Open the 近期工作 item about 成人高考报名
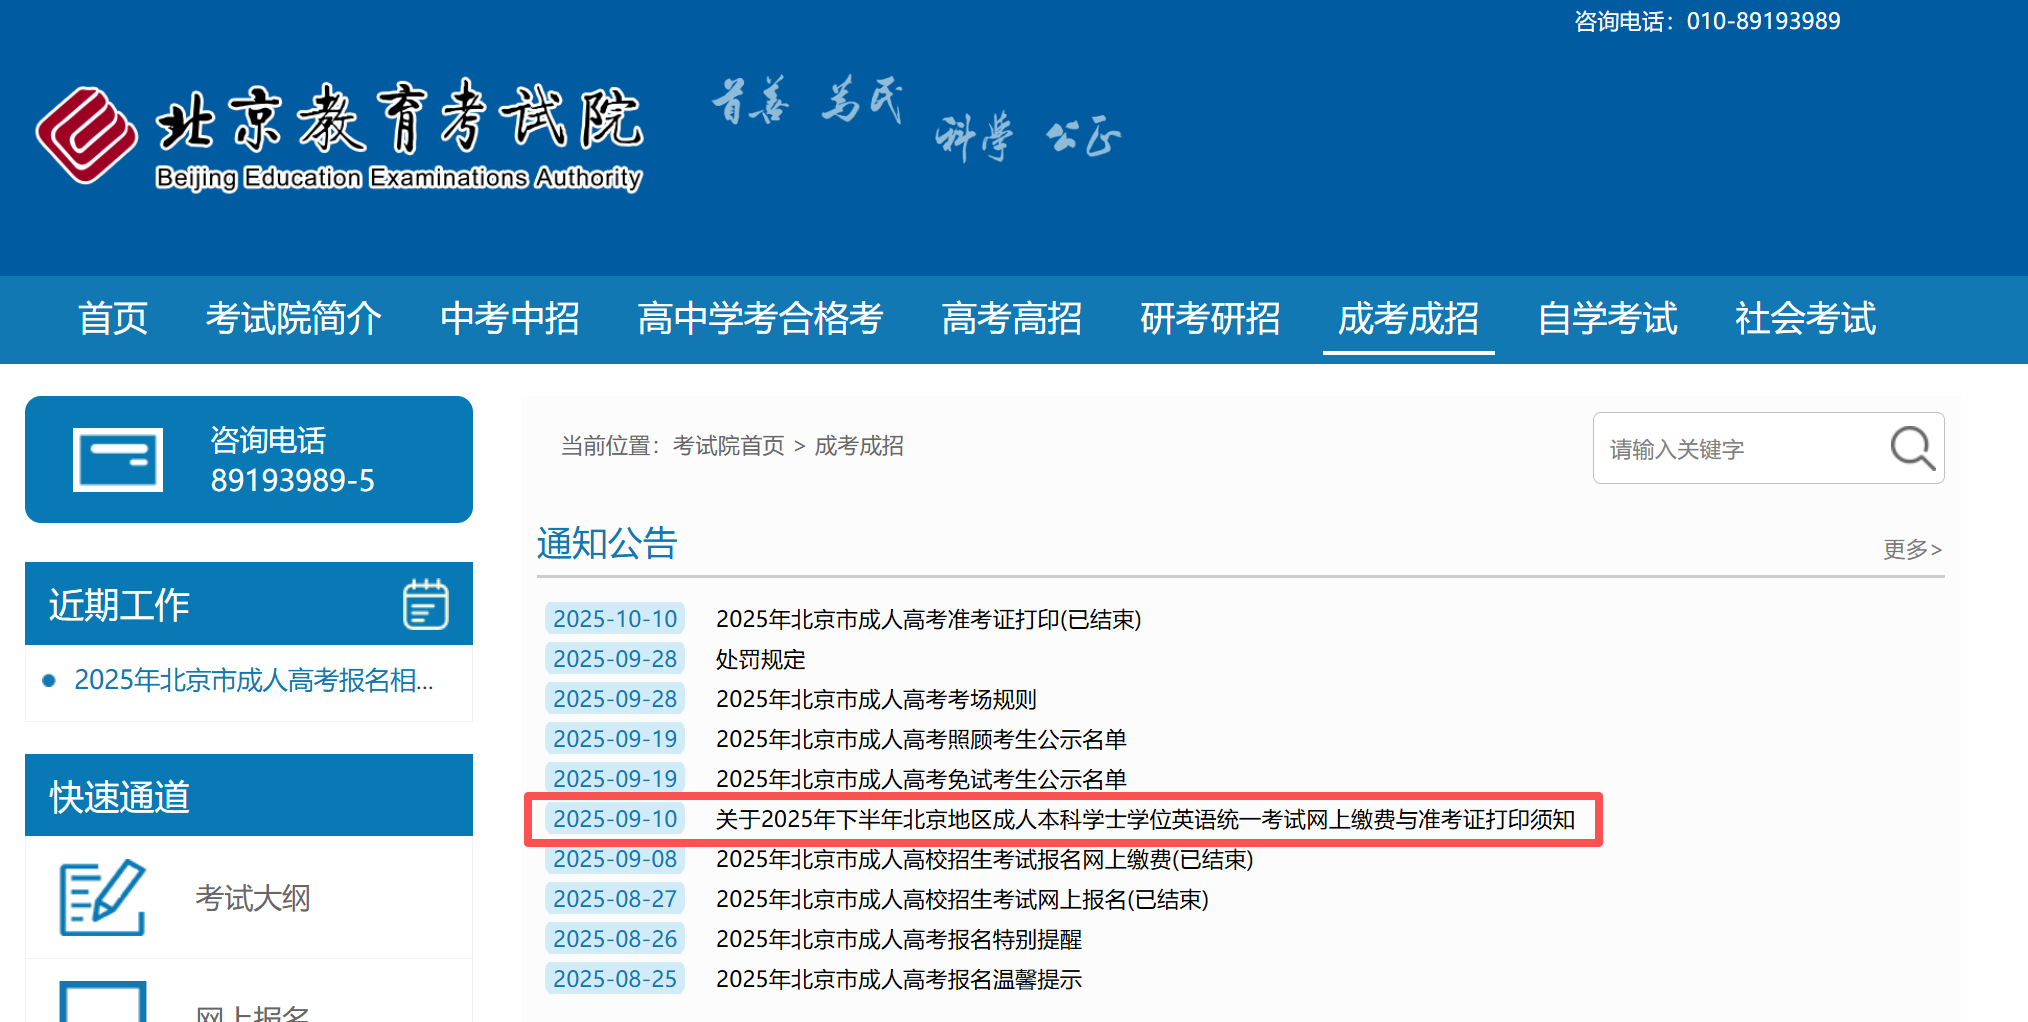This screenshot has height=1022, width=2028. click(253, 680)
